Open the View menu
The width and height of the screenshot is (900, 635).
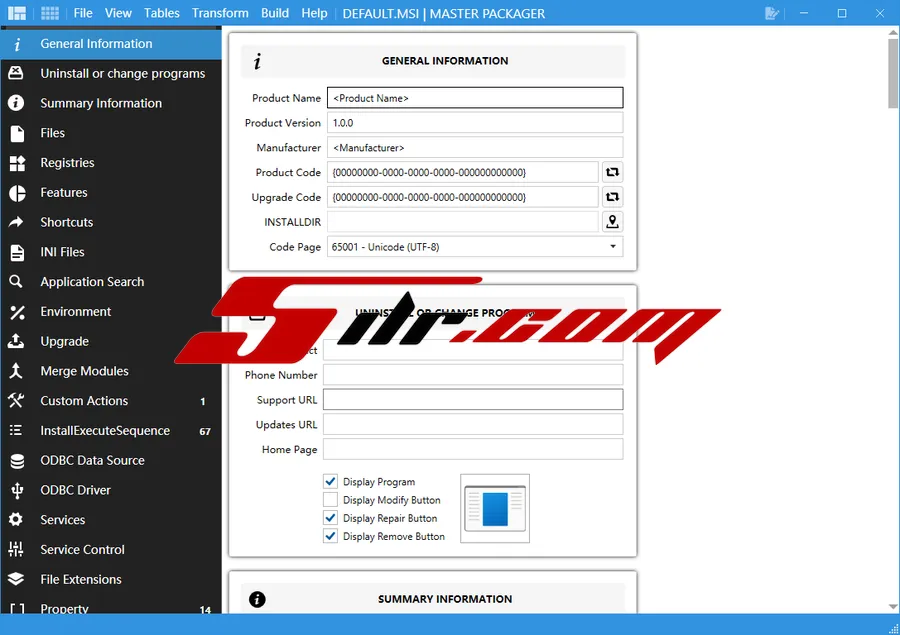point(118,13)
